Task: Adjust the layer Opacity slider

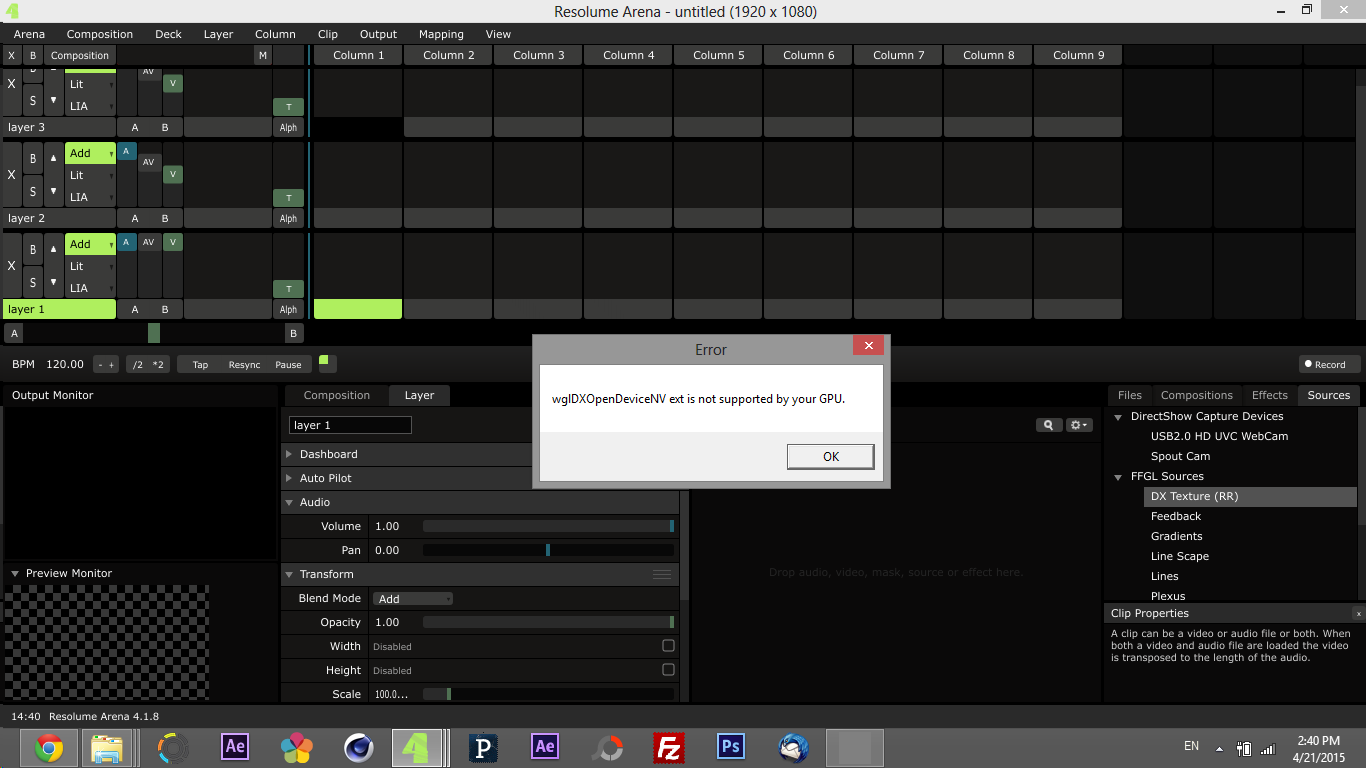Action: pos(548,622)
